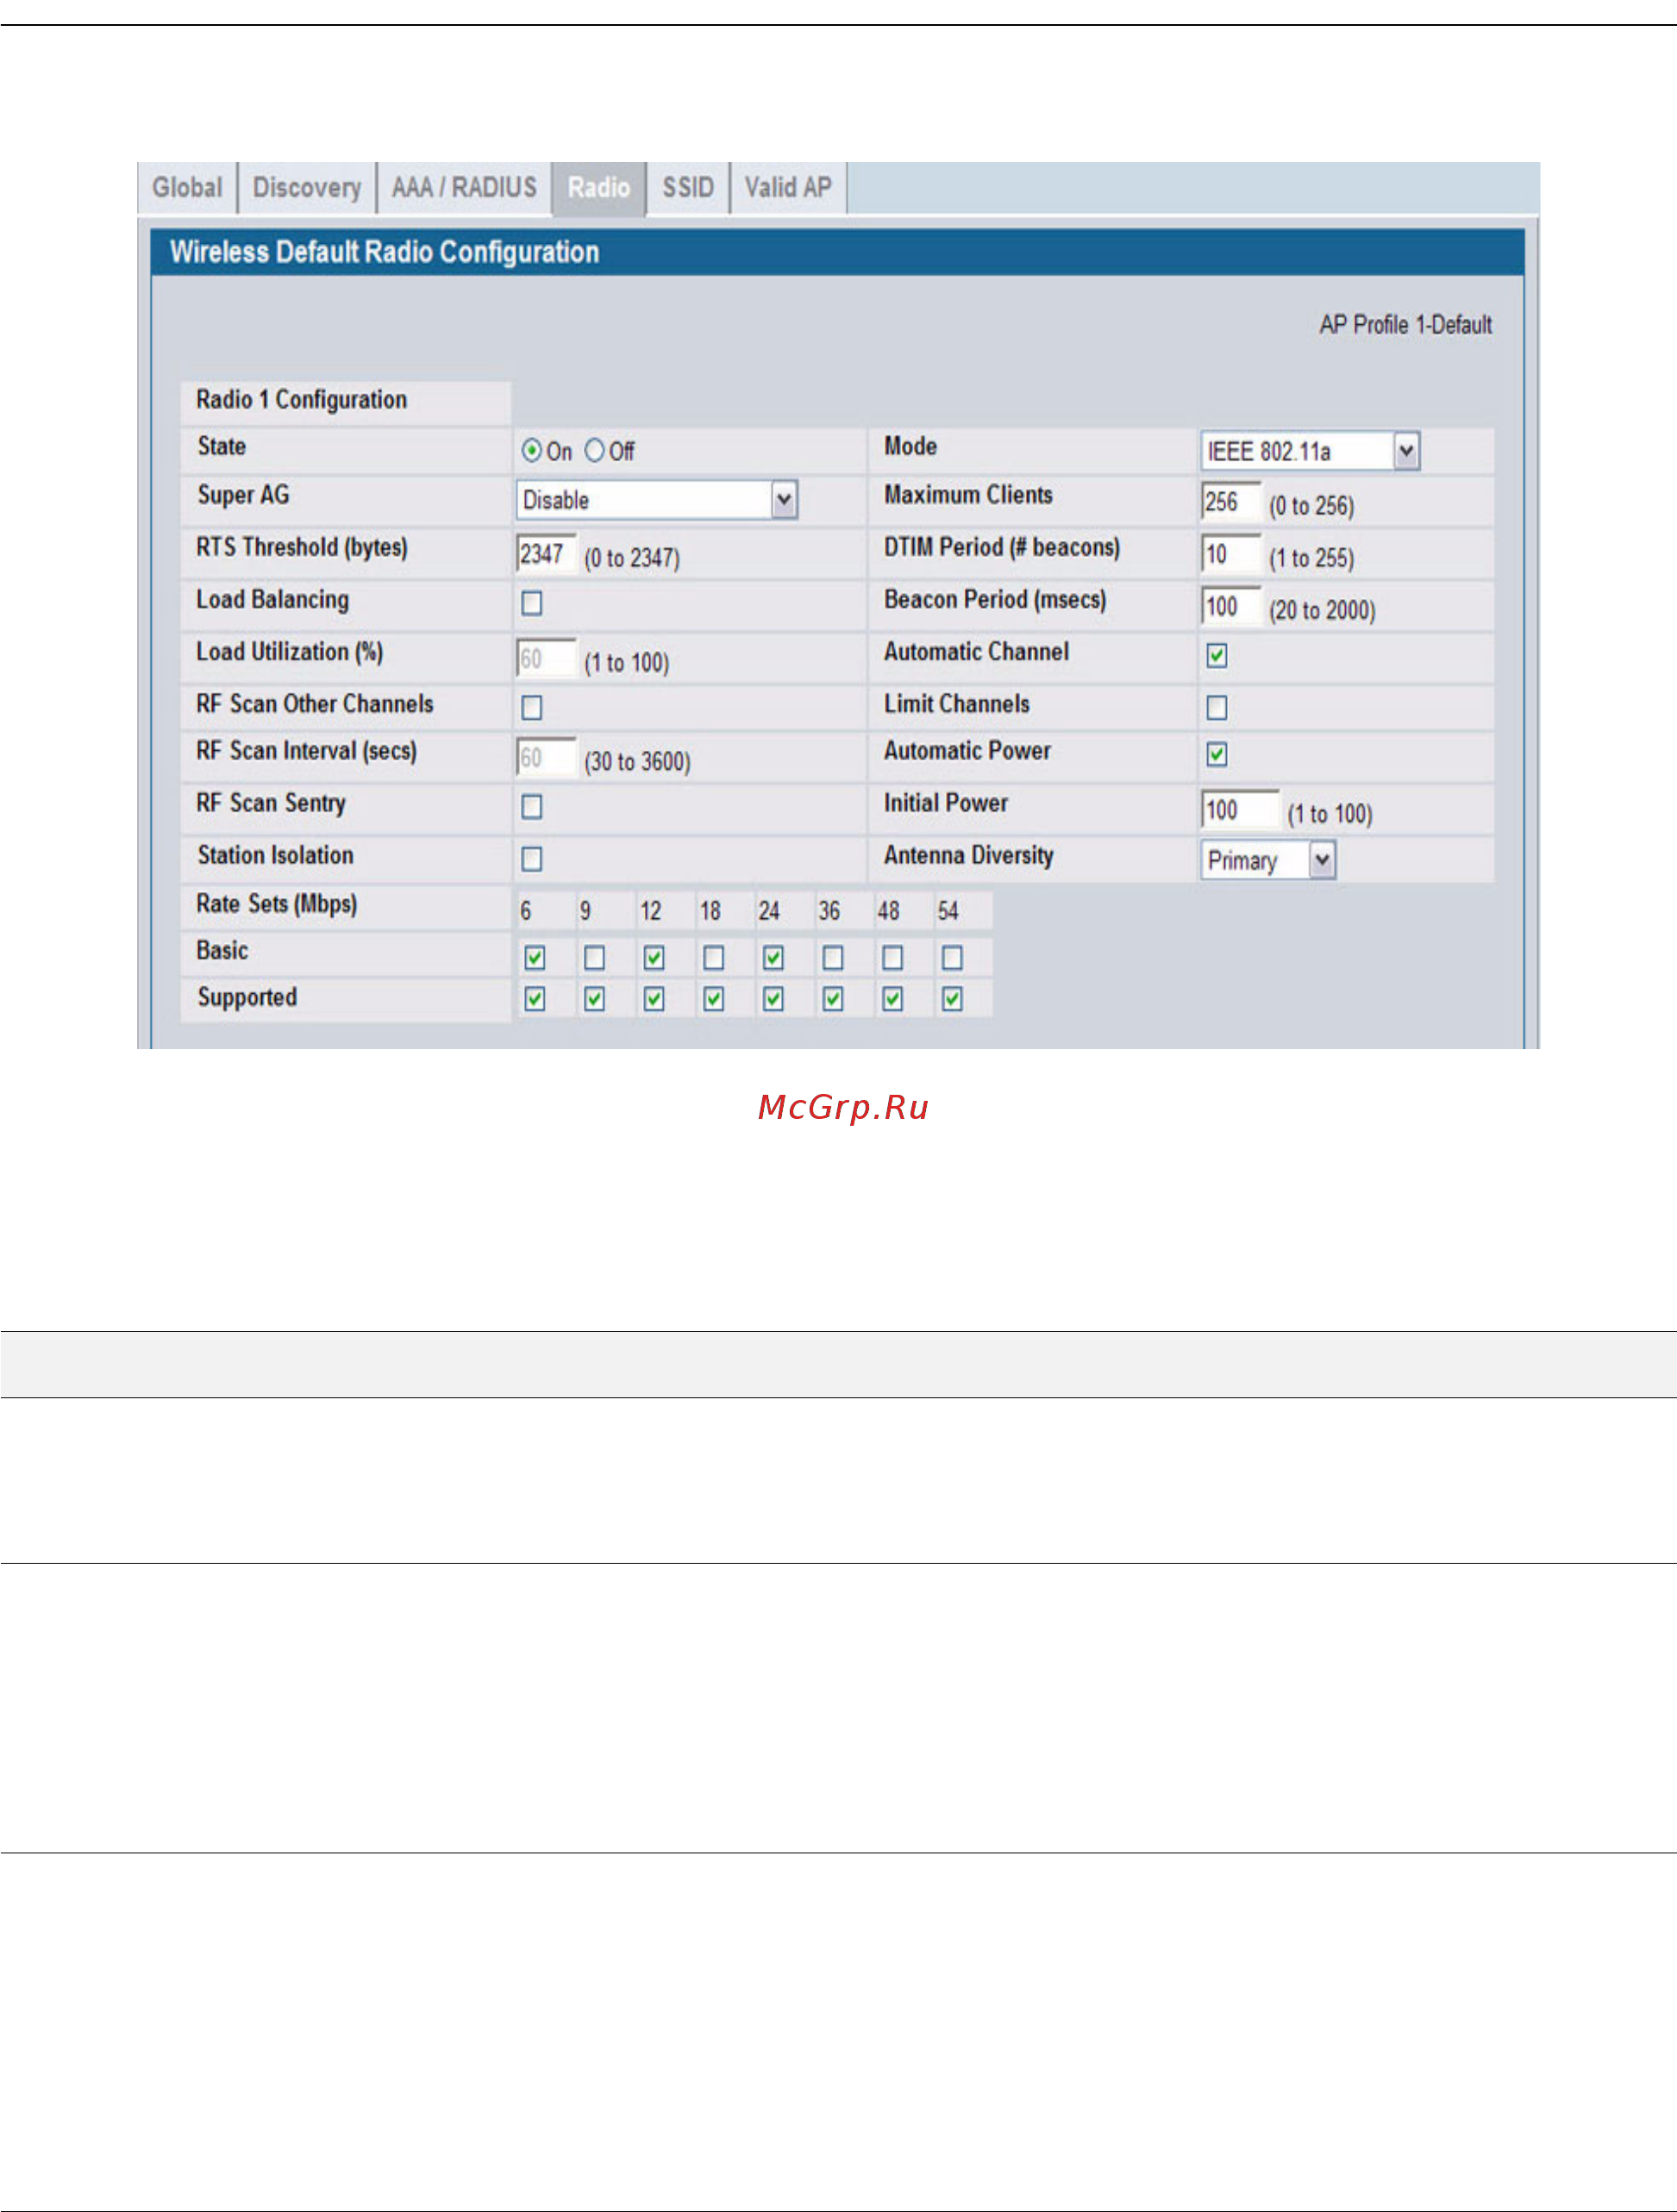Click the DTIM Period input field
1677x2212 pixels.
(x=1230, y=554)
